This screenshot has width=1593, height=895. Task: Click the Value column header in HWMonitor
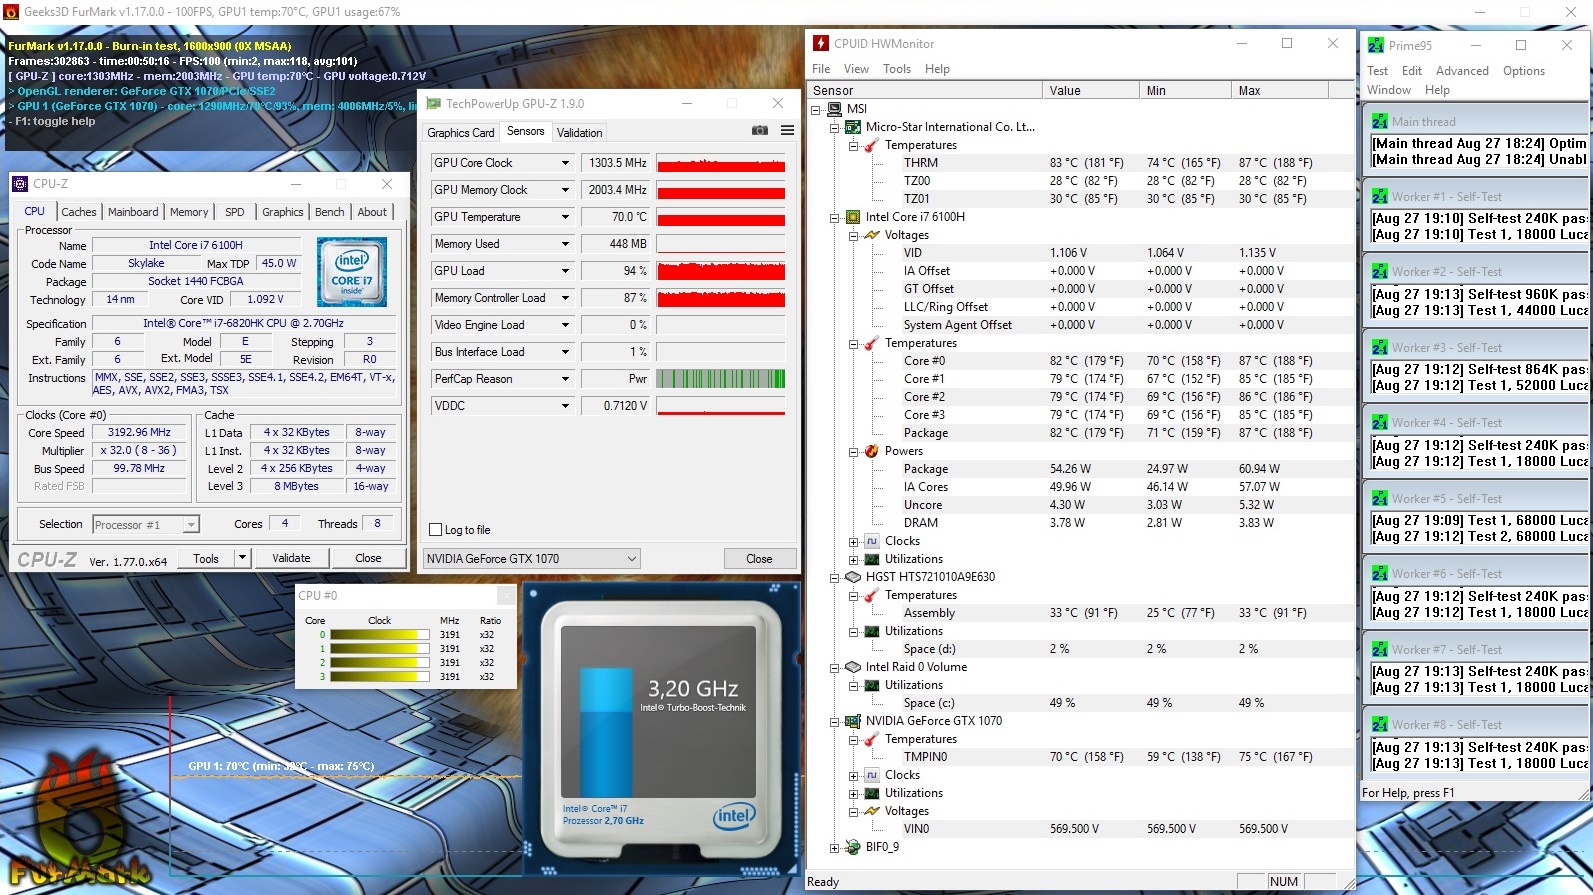[1065, 91]
